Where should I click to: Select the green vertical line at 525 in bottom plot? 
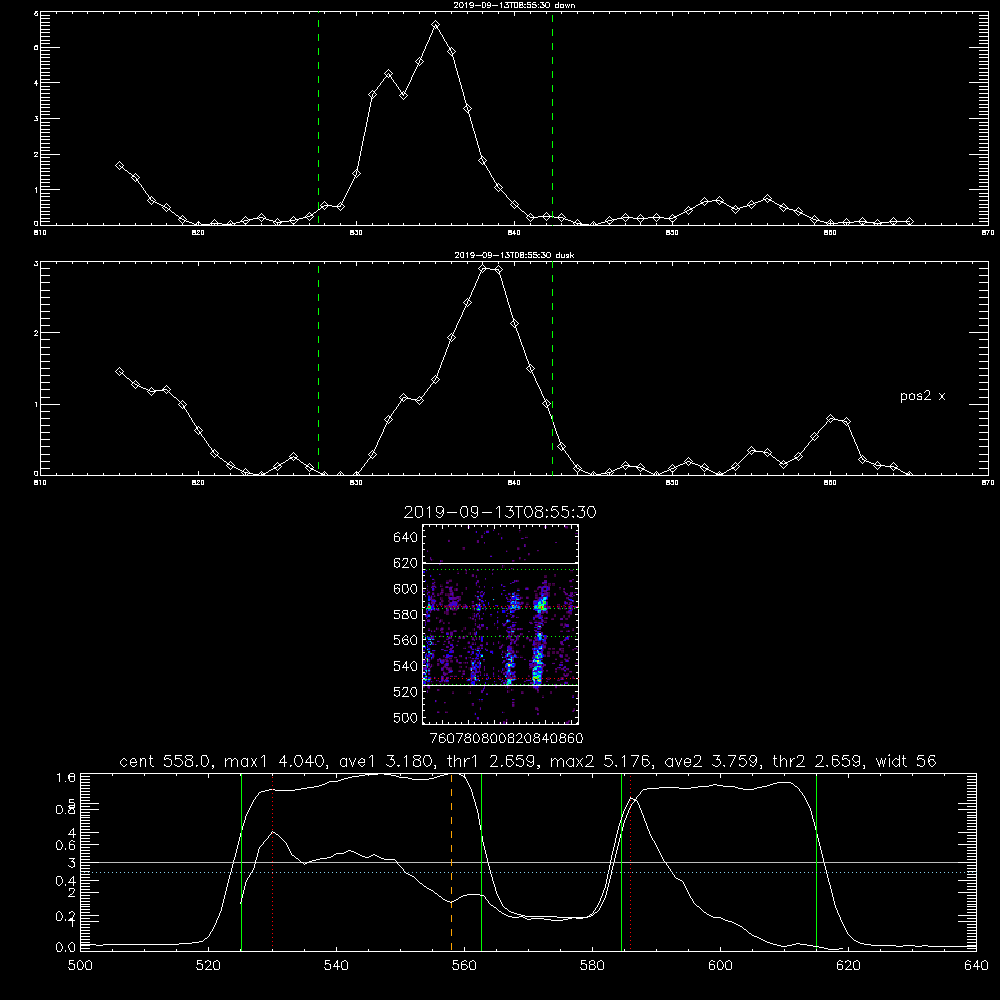click(x=241, y=862)
